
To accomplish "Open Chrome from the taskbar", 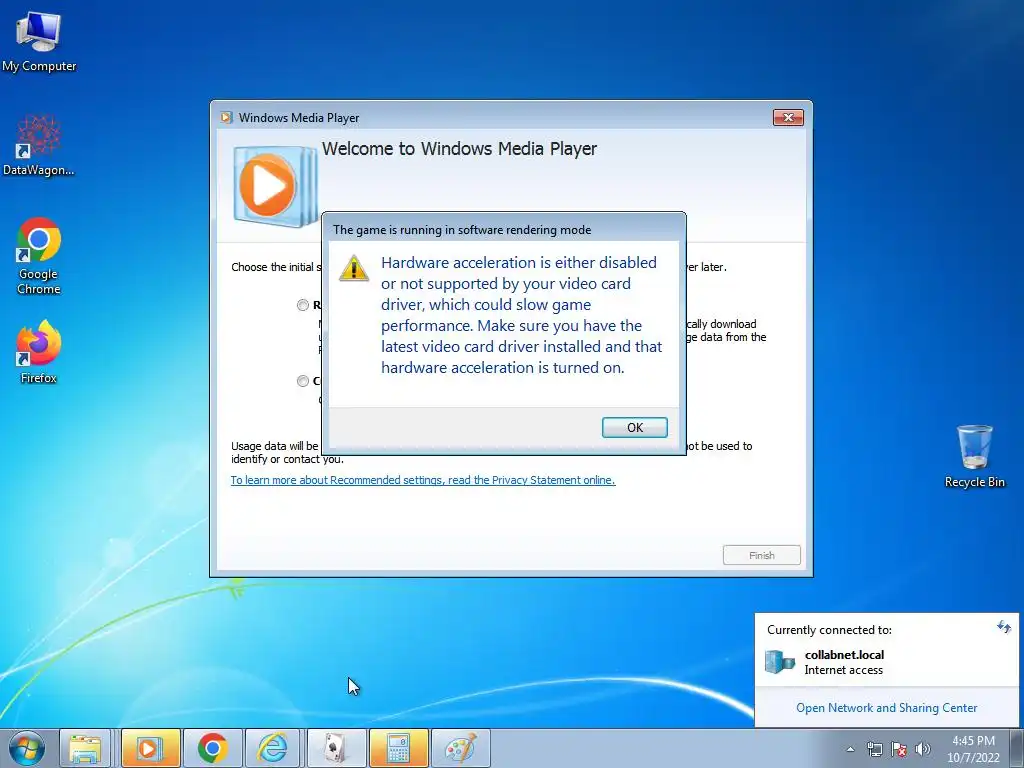I will click(212, 748).
